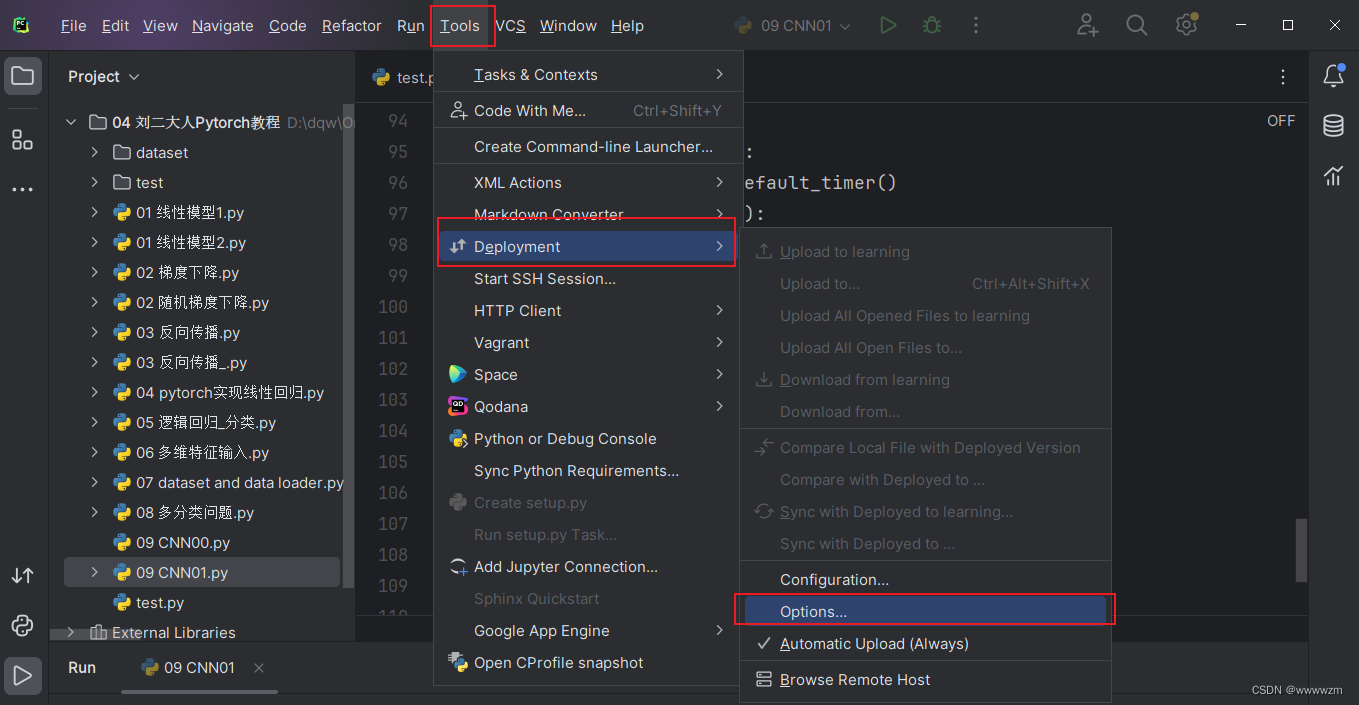Viewport: 1359px width, 705px height.
Task: Open Code With Me add-user icon
Action: pos(1087,26)
